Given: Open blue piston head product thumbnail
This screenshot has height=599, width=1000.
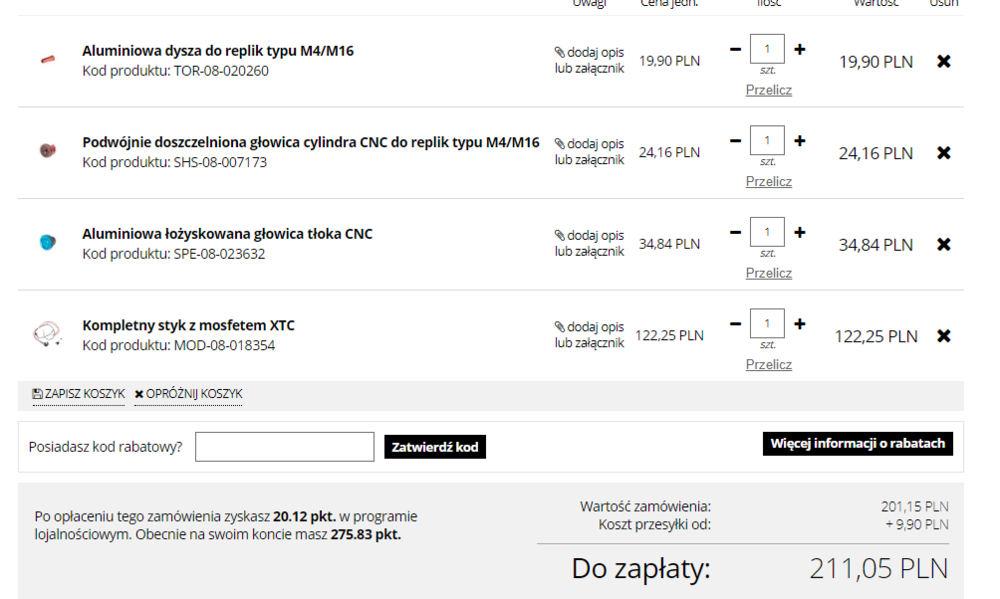Looking at the screenshot, I should pos(47,243).
